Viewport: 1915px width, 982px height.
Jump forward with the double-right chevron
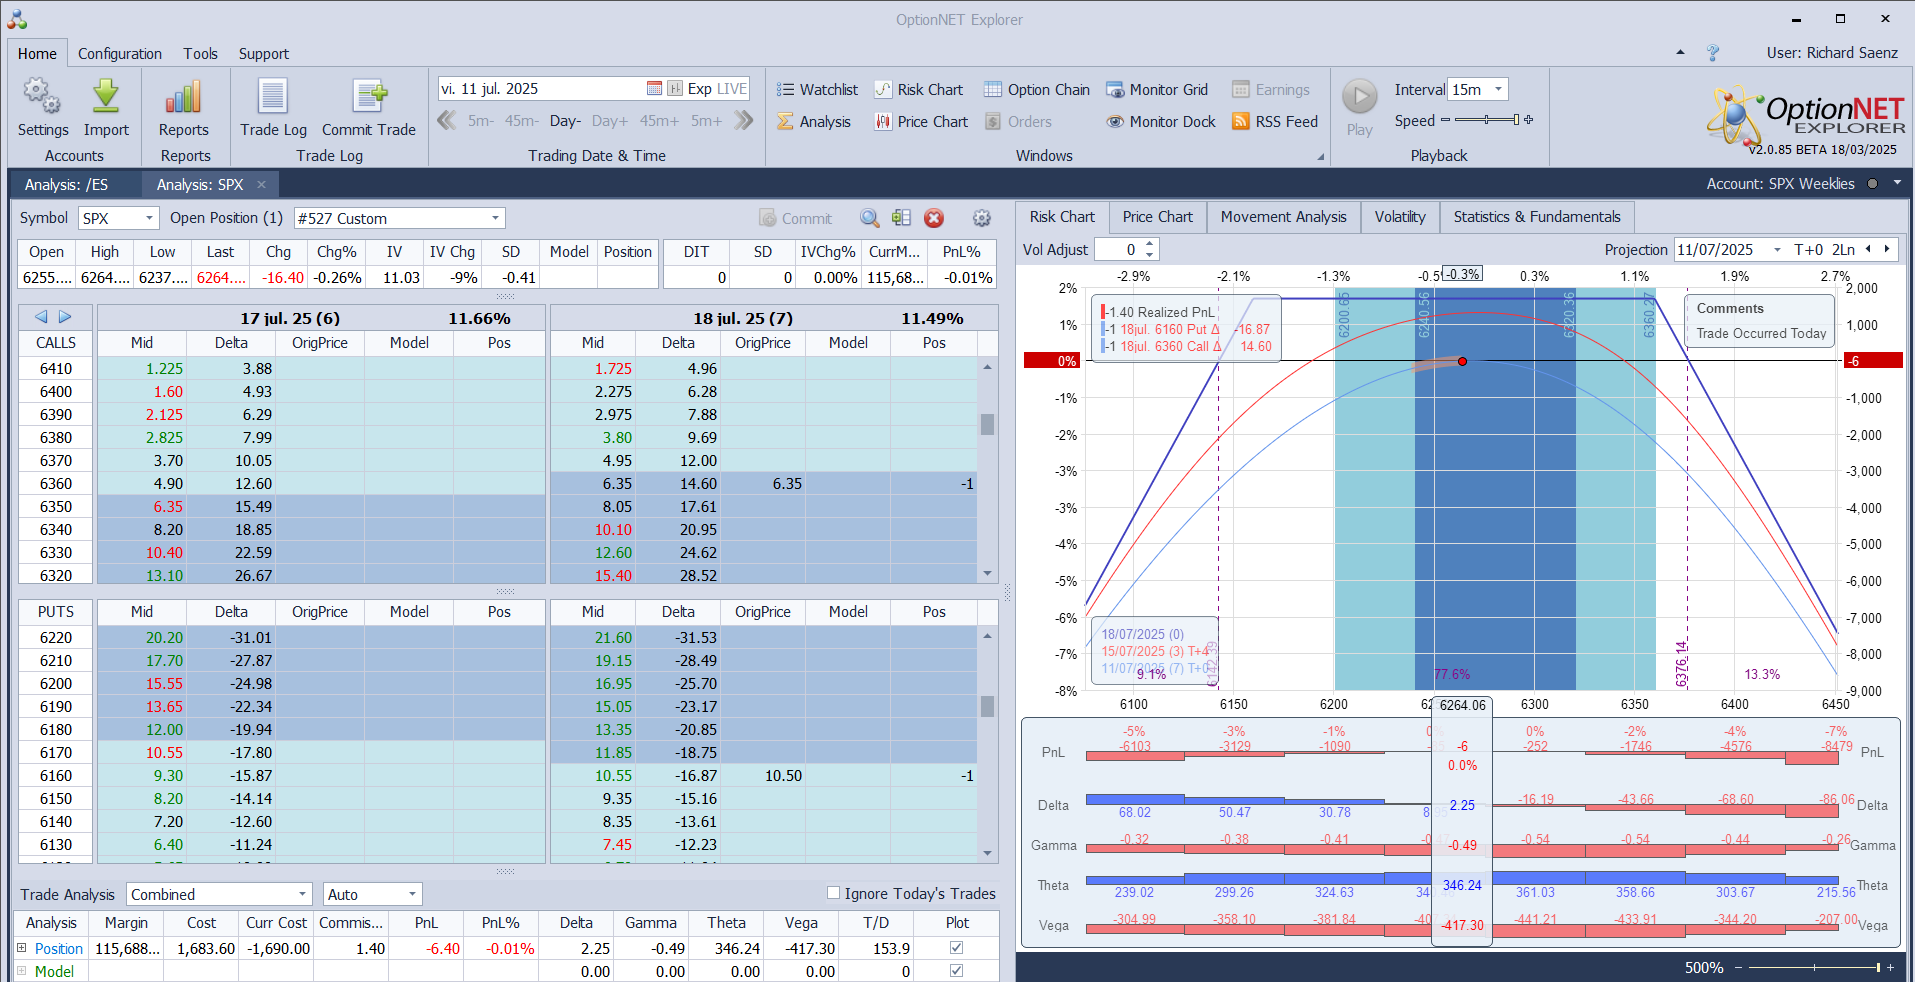(x=743, y=121)
